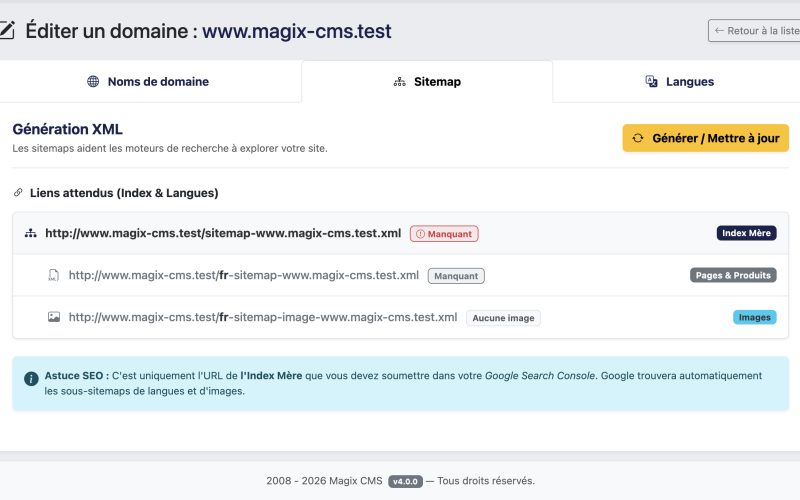This screenshot has width=800, height=500.
Task: Open the sitemap-www.magix-cms.test.xml index link
Action: point(223,233)
